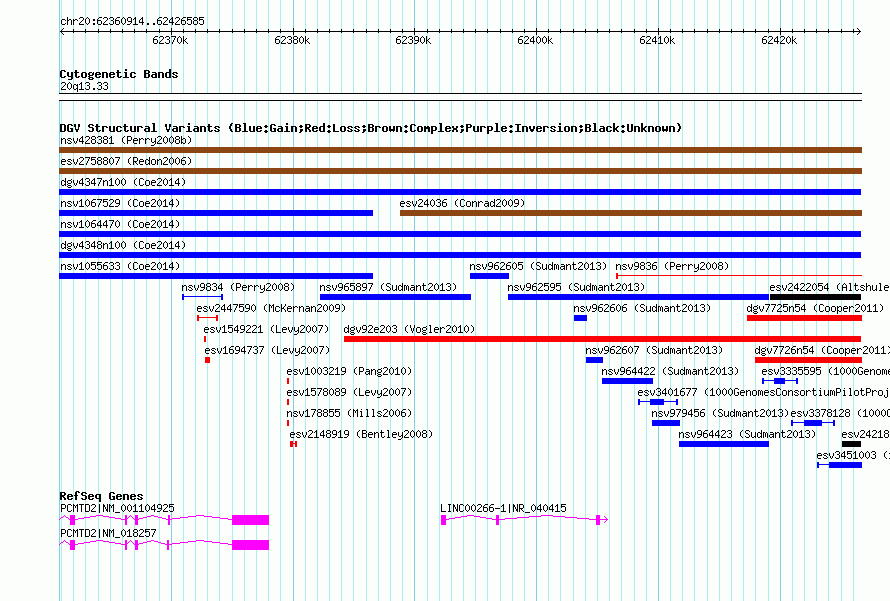Click esv2148919 (Bentley2008) label
The height and width of the screenshot is (601, 890).
tap(361, 434)
